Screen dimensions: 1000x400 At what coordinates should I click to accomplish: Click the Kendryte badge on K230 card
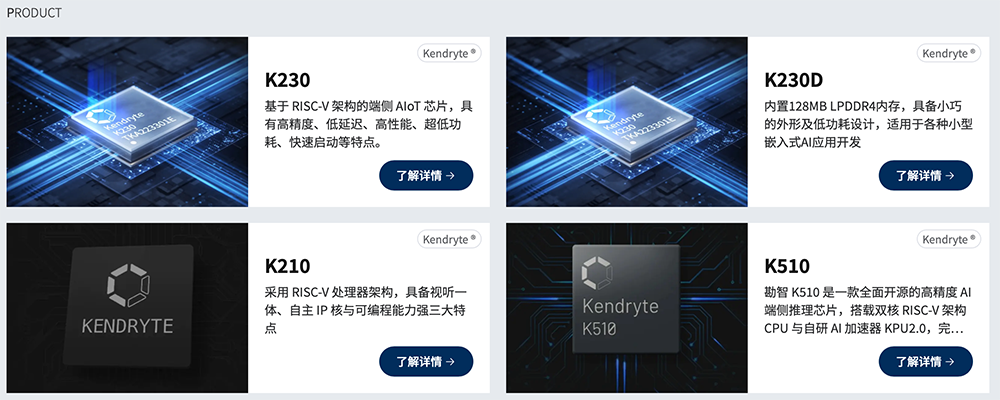(x=450, y=54)
